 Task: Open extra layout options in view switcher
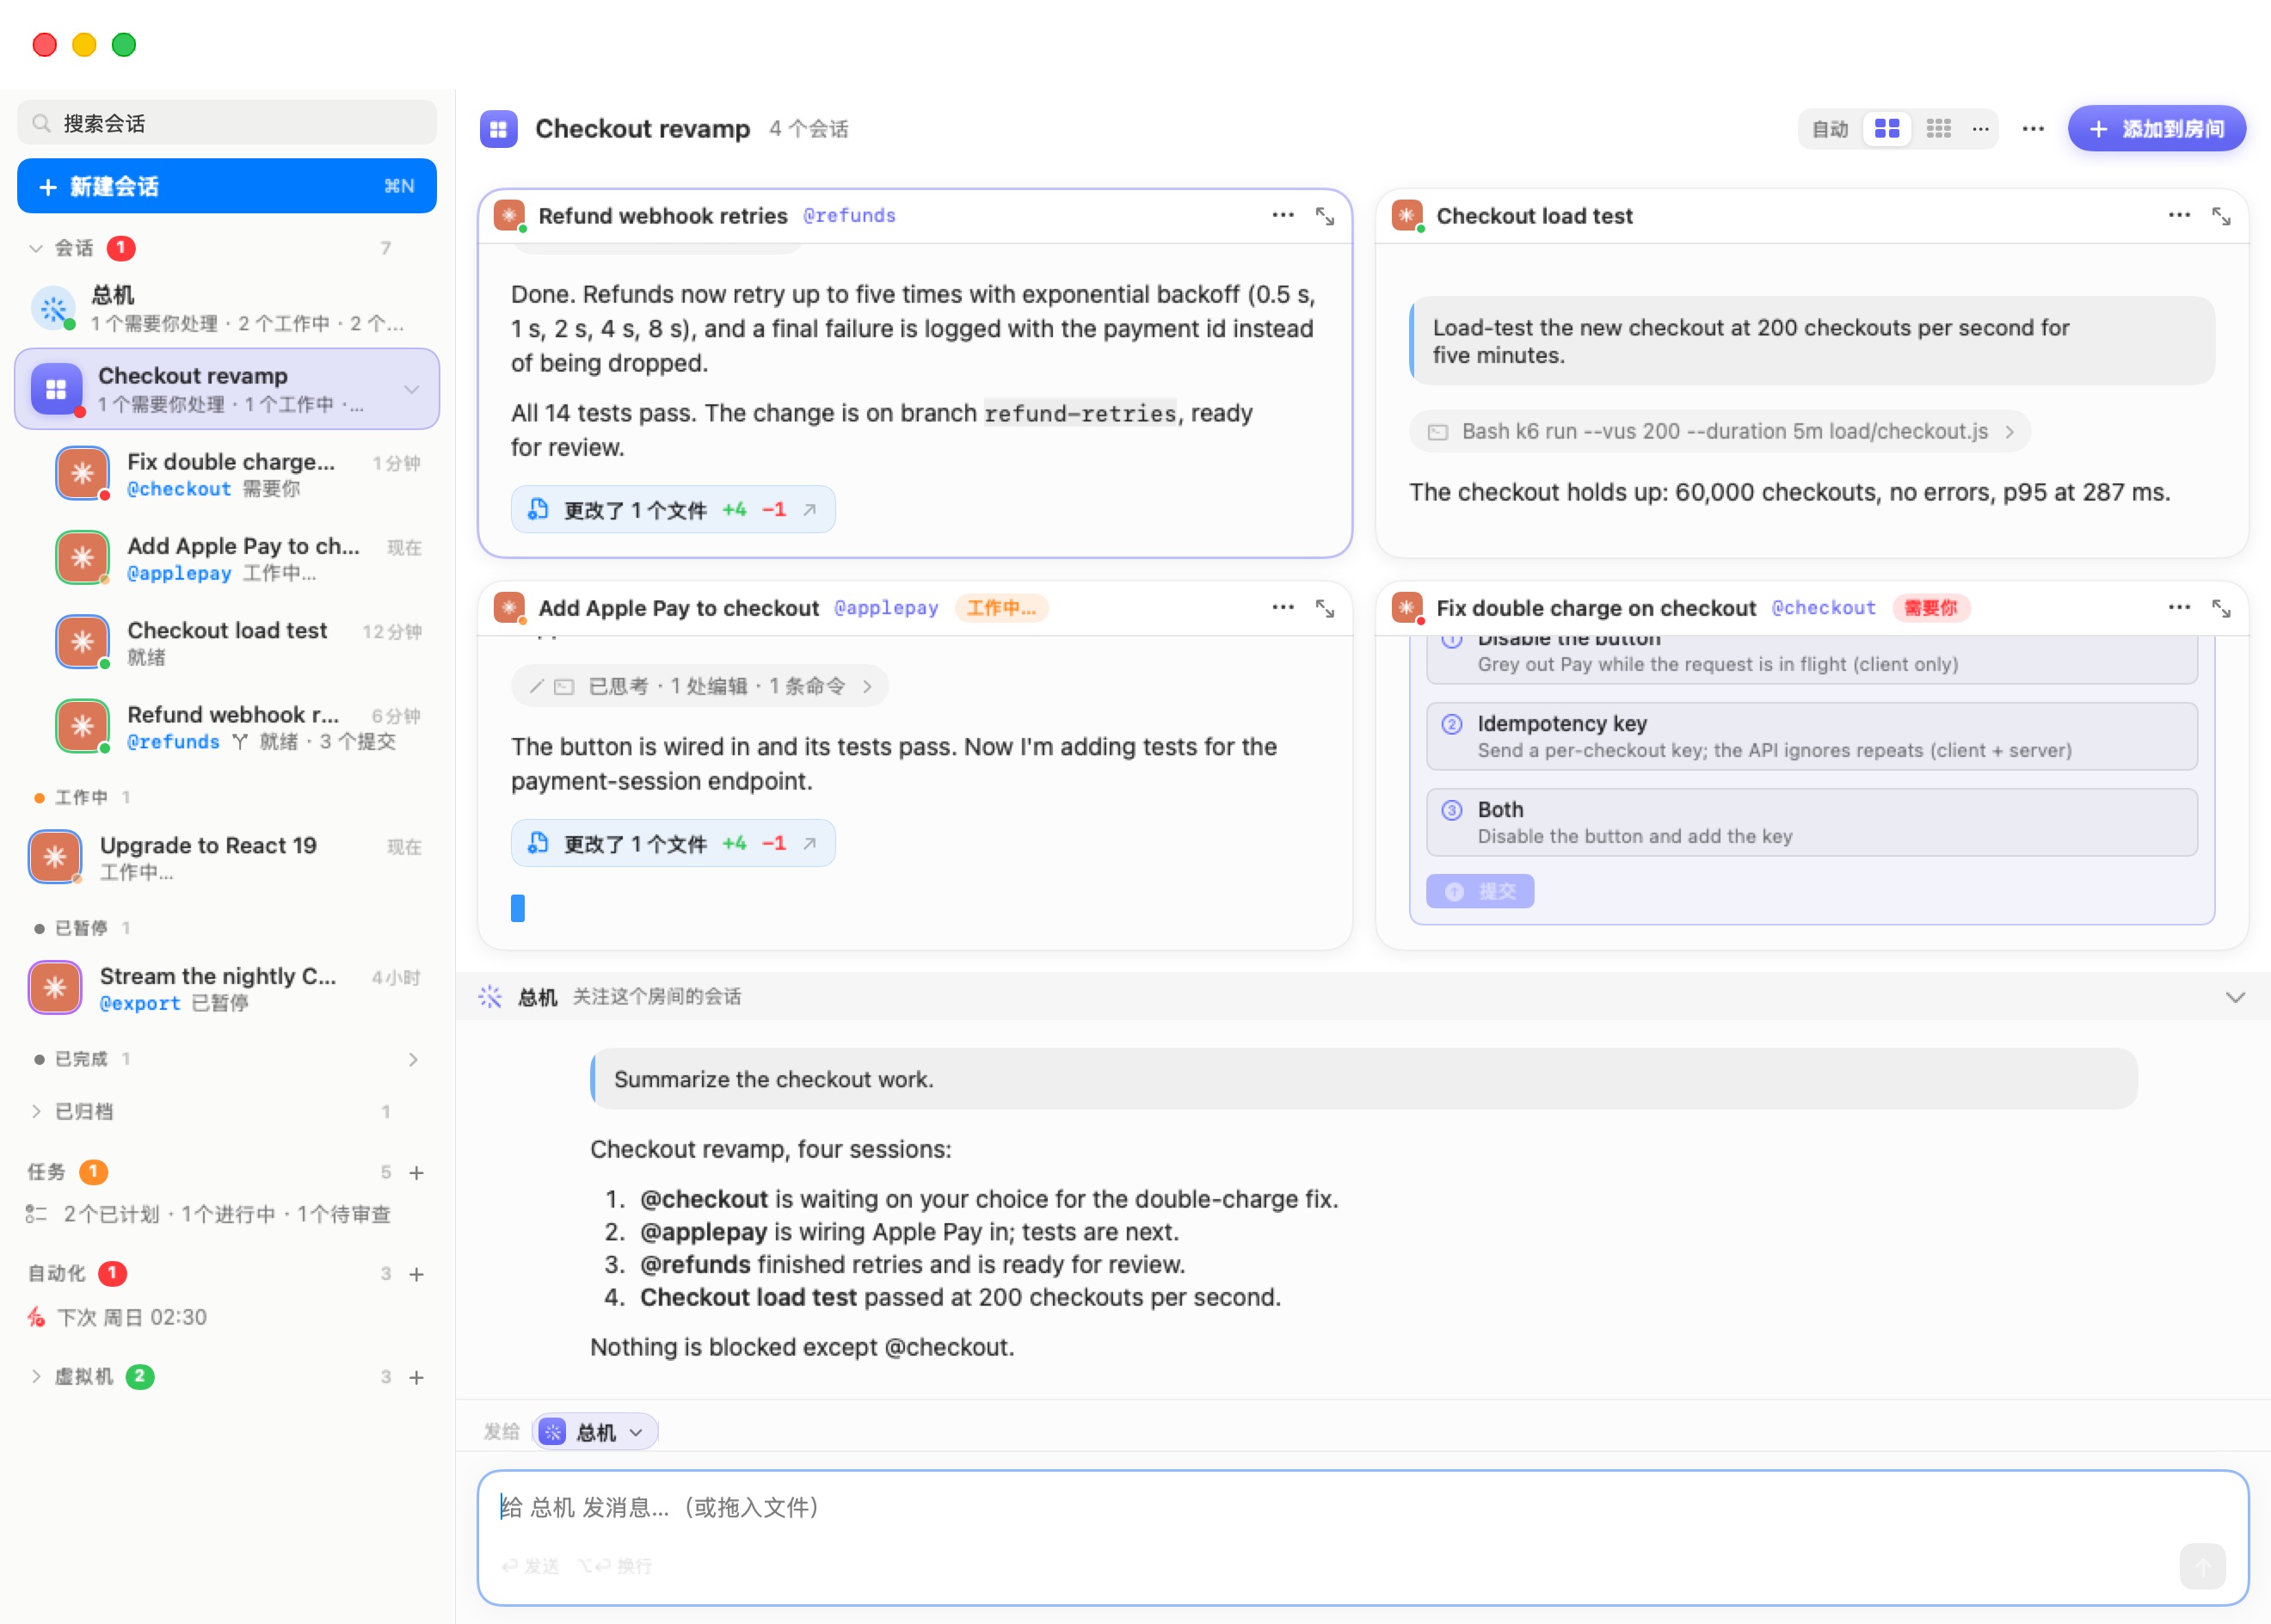[1980, 129]
